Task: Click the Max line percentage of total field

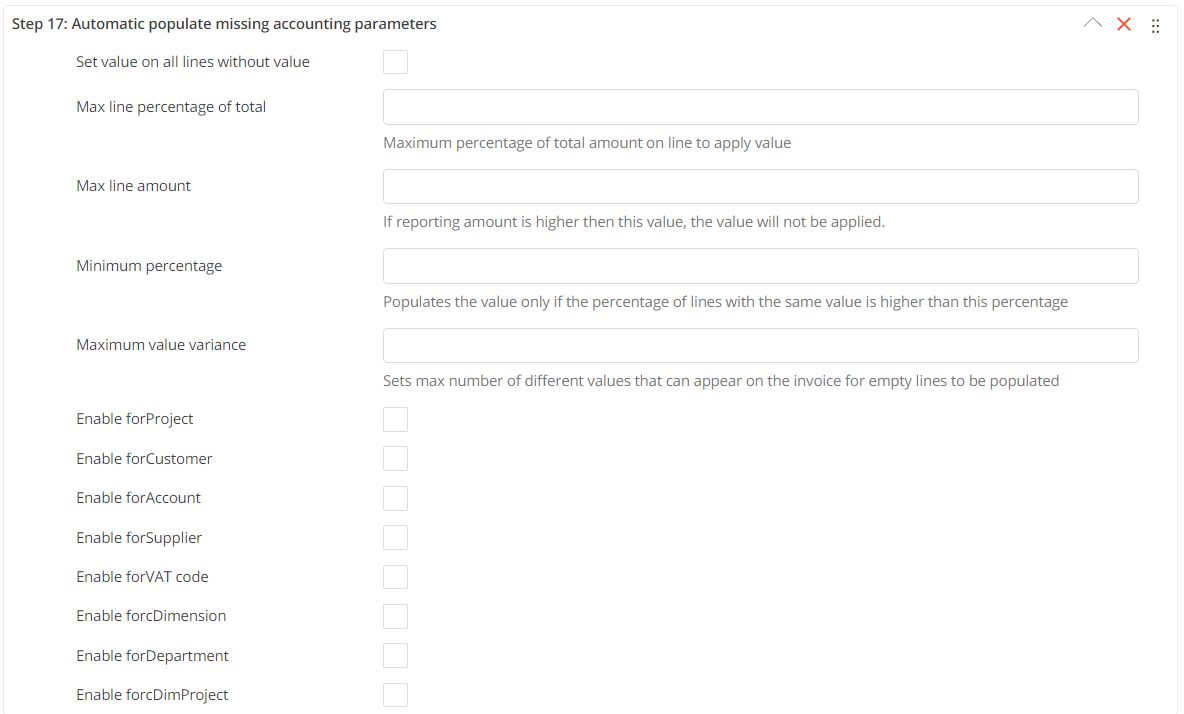Action: click(760, 107)
